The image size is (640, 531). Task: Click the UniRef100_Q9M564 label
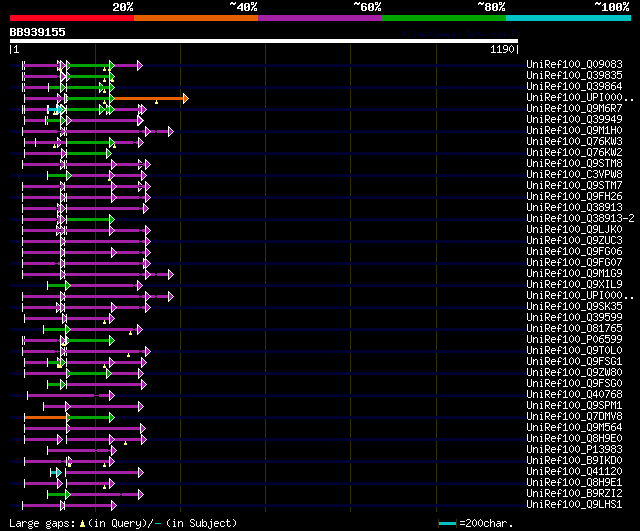574,428
